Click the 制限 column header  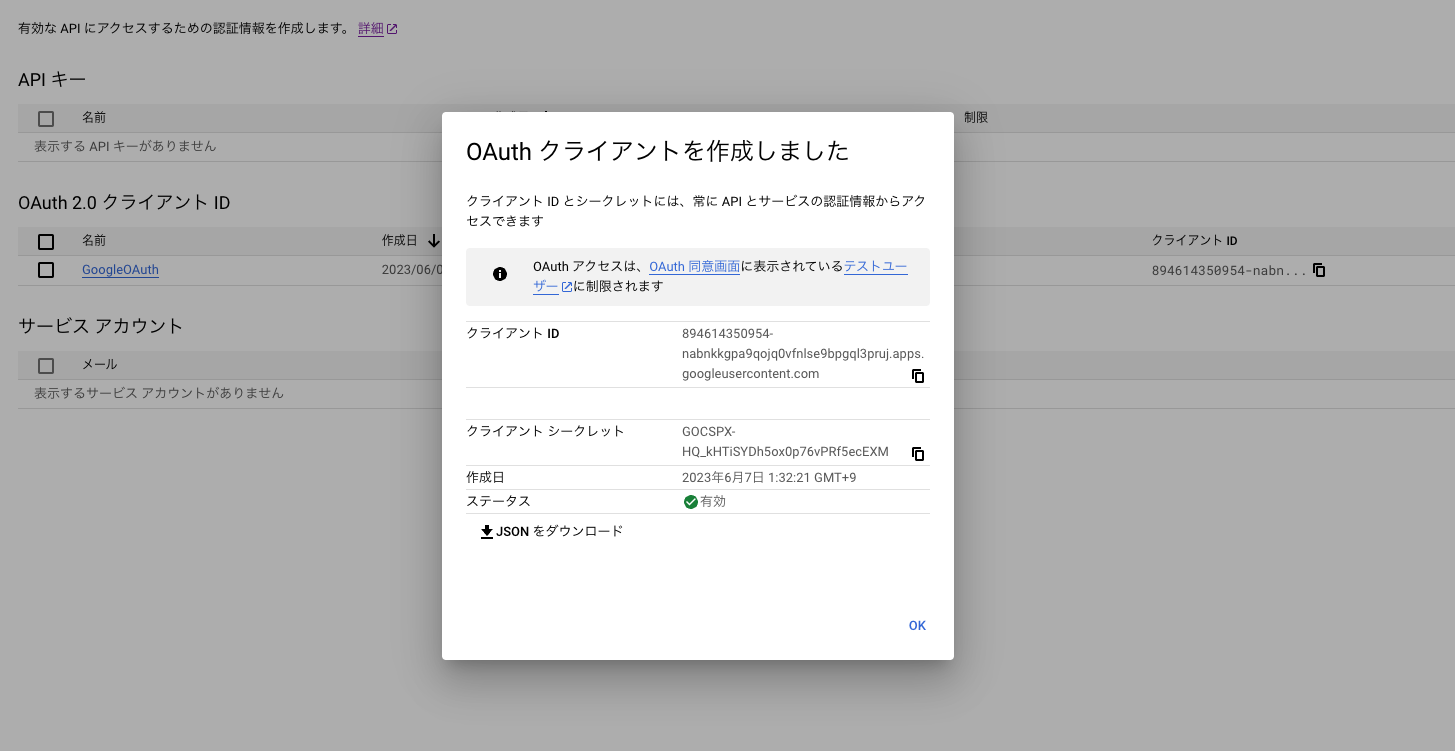point(976,118)
